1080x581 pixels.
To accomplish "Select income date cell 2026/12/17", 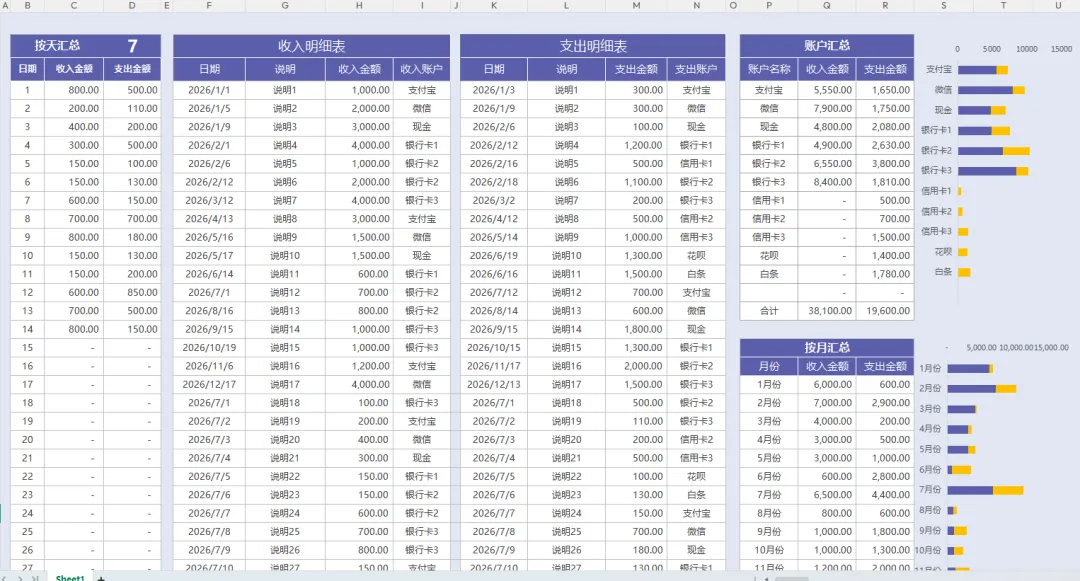I will 209,384.
